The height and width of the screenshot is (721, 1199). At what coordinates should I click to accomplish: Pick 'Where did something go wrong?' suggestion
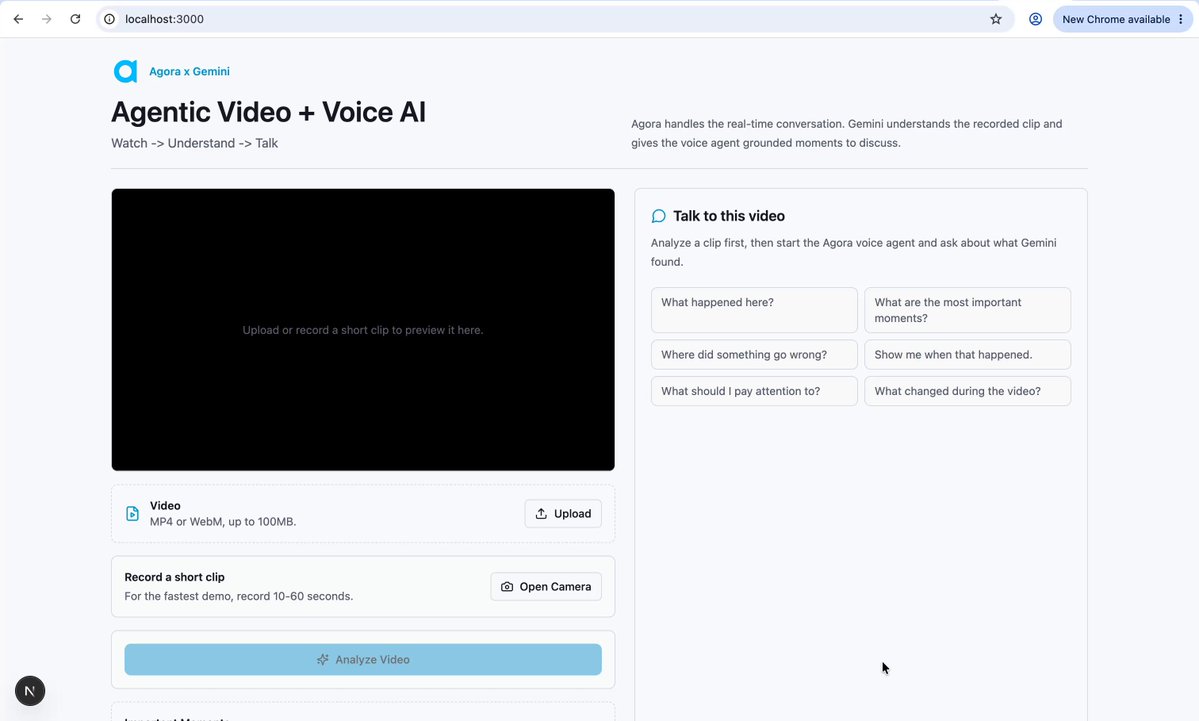[x=754, y=355]
